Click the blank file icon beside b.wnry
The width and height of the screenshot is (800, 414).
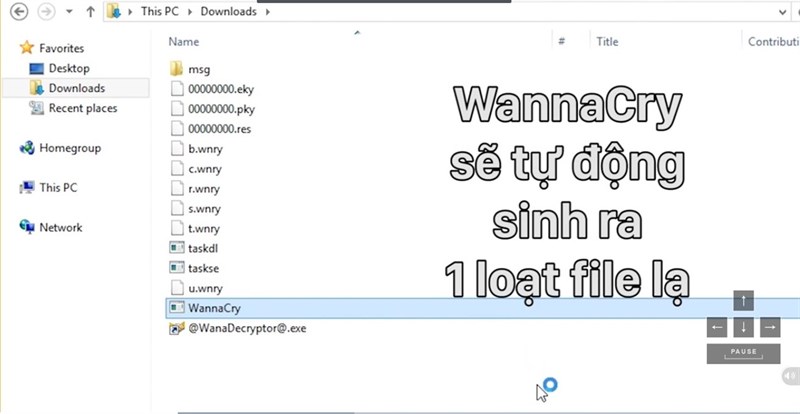click(177, 149)
